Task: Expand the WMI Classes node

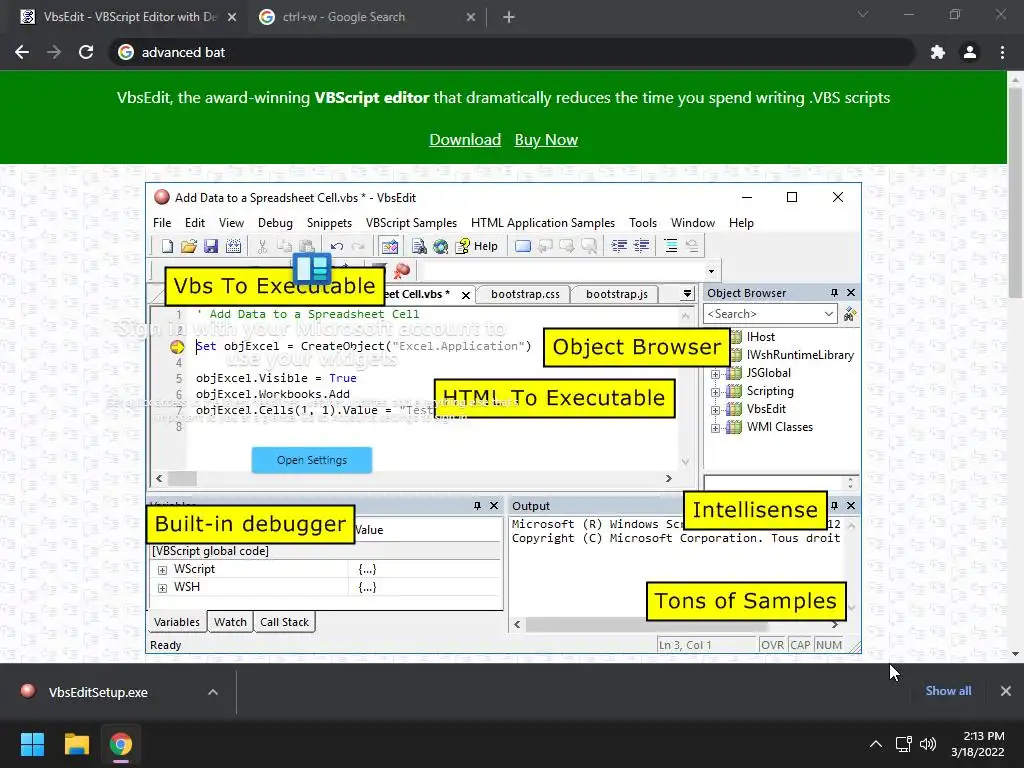Action: pyautogui.click(x=715, y=428)
